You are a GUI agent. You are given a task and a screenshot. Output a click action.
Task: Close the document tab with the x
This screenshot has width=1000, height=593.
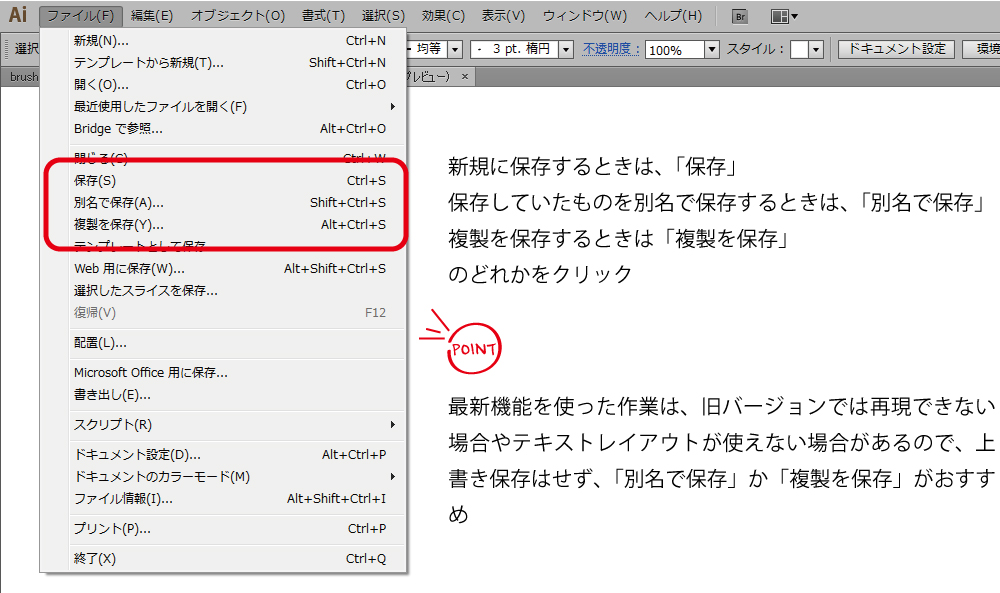[x=464, y=76]
